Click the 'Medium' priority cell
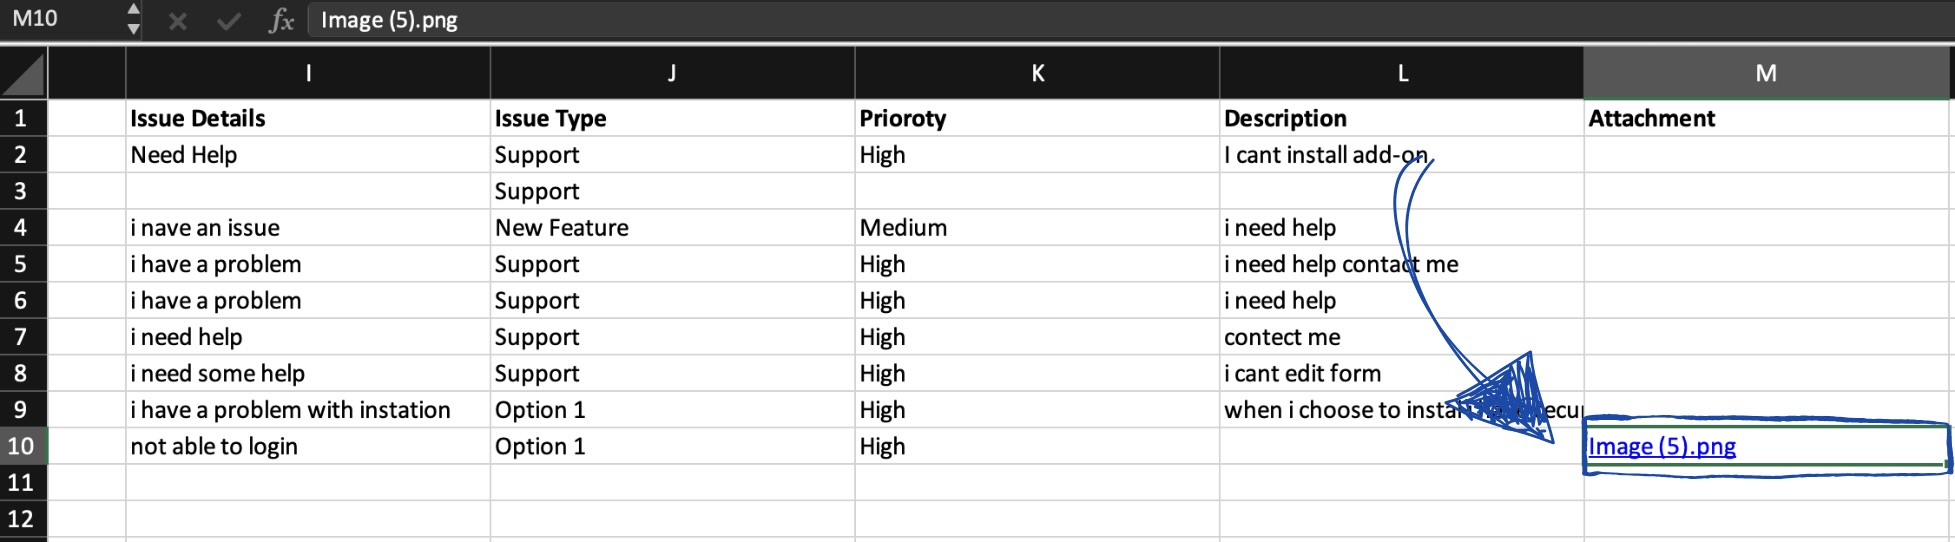The height and width of the screenshot is (542, 1955). [1037, 228]
